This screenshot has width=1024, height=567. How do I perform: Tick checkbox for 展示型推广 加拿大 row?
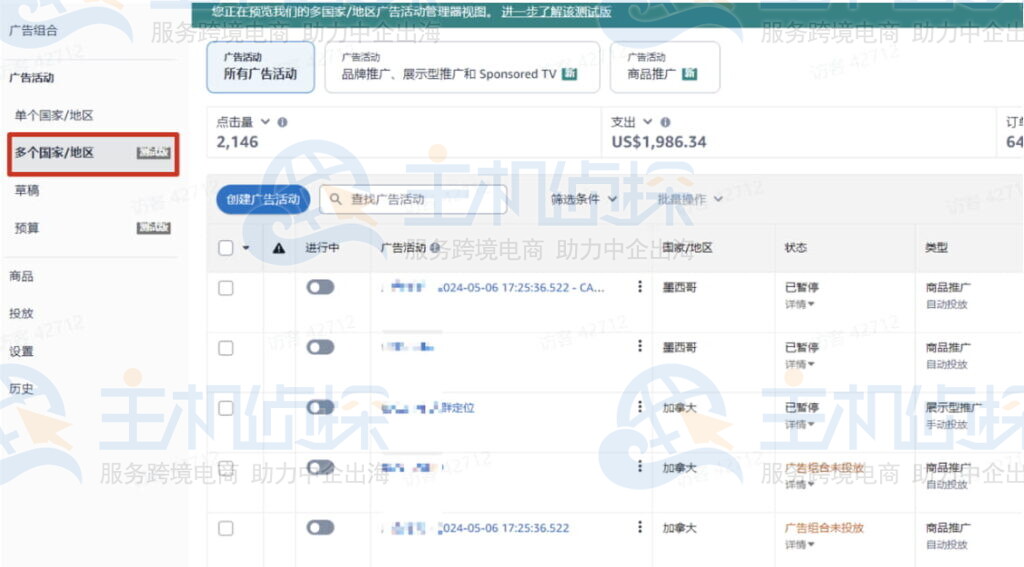pyautogui.click(x=226, y=408)
